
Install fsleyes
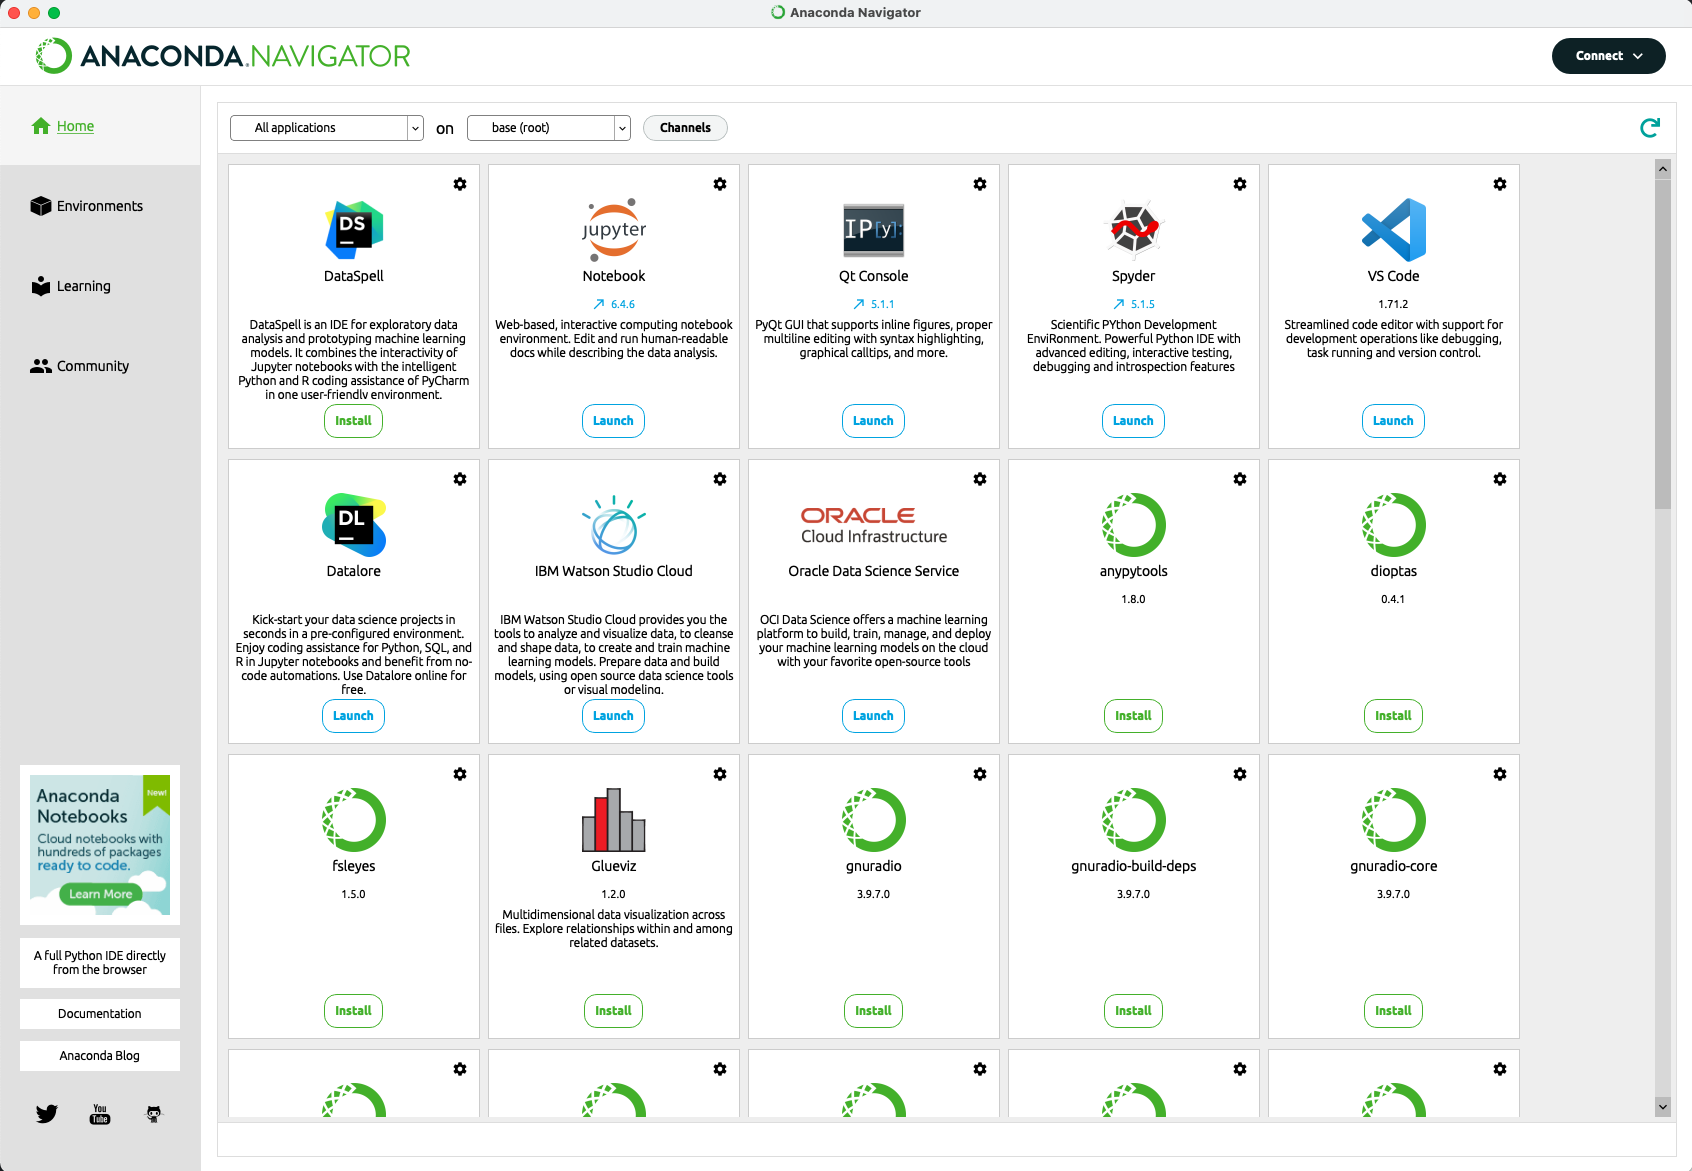click(x=353, y=1011)
